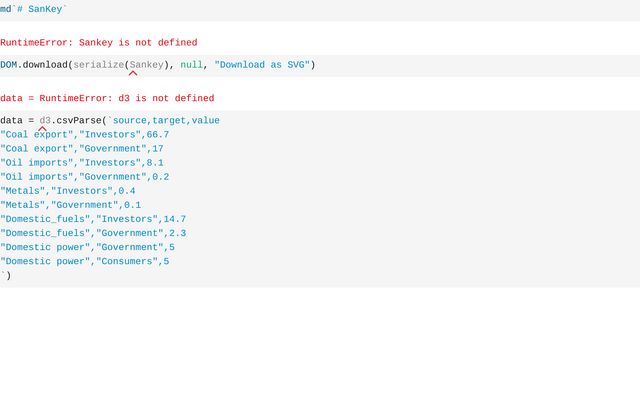Screen dimensions: 640x400
Task: Place cursor on Oil imports Investors 8.1 line
Action: coord(82,163)
